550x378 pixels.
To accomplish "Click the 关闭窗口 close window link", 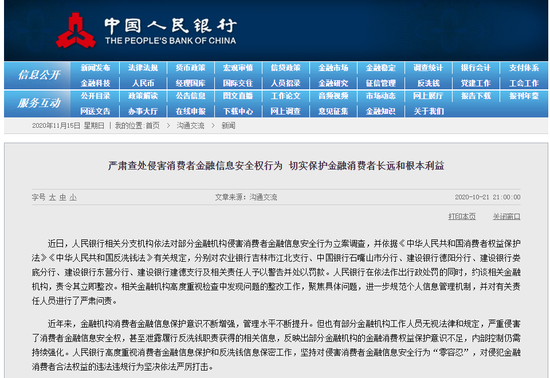I will 507,216.
